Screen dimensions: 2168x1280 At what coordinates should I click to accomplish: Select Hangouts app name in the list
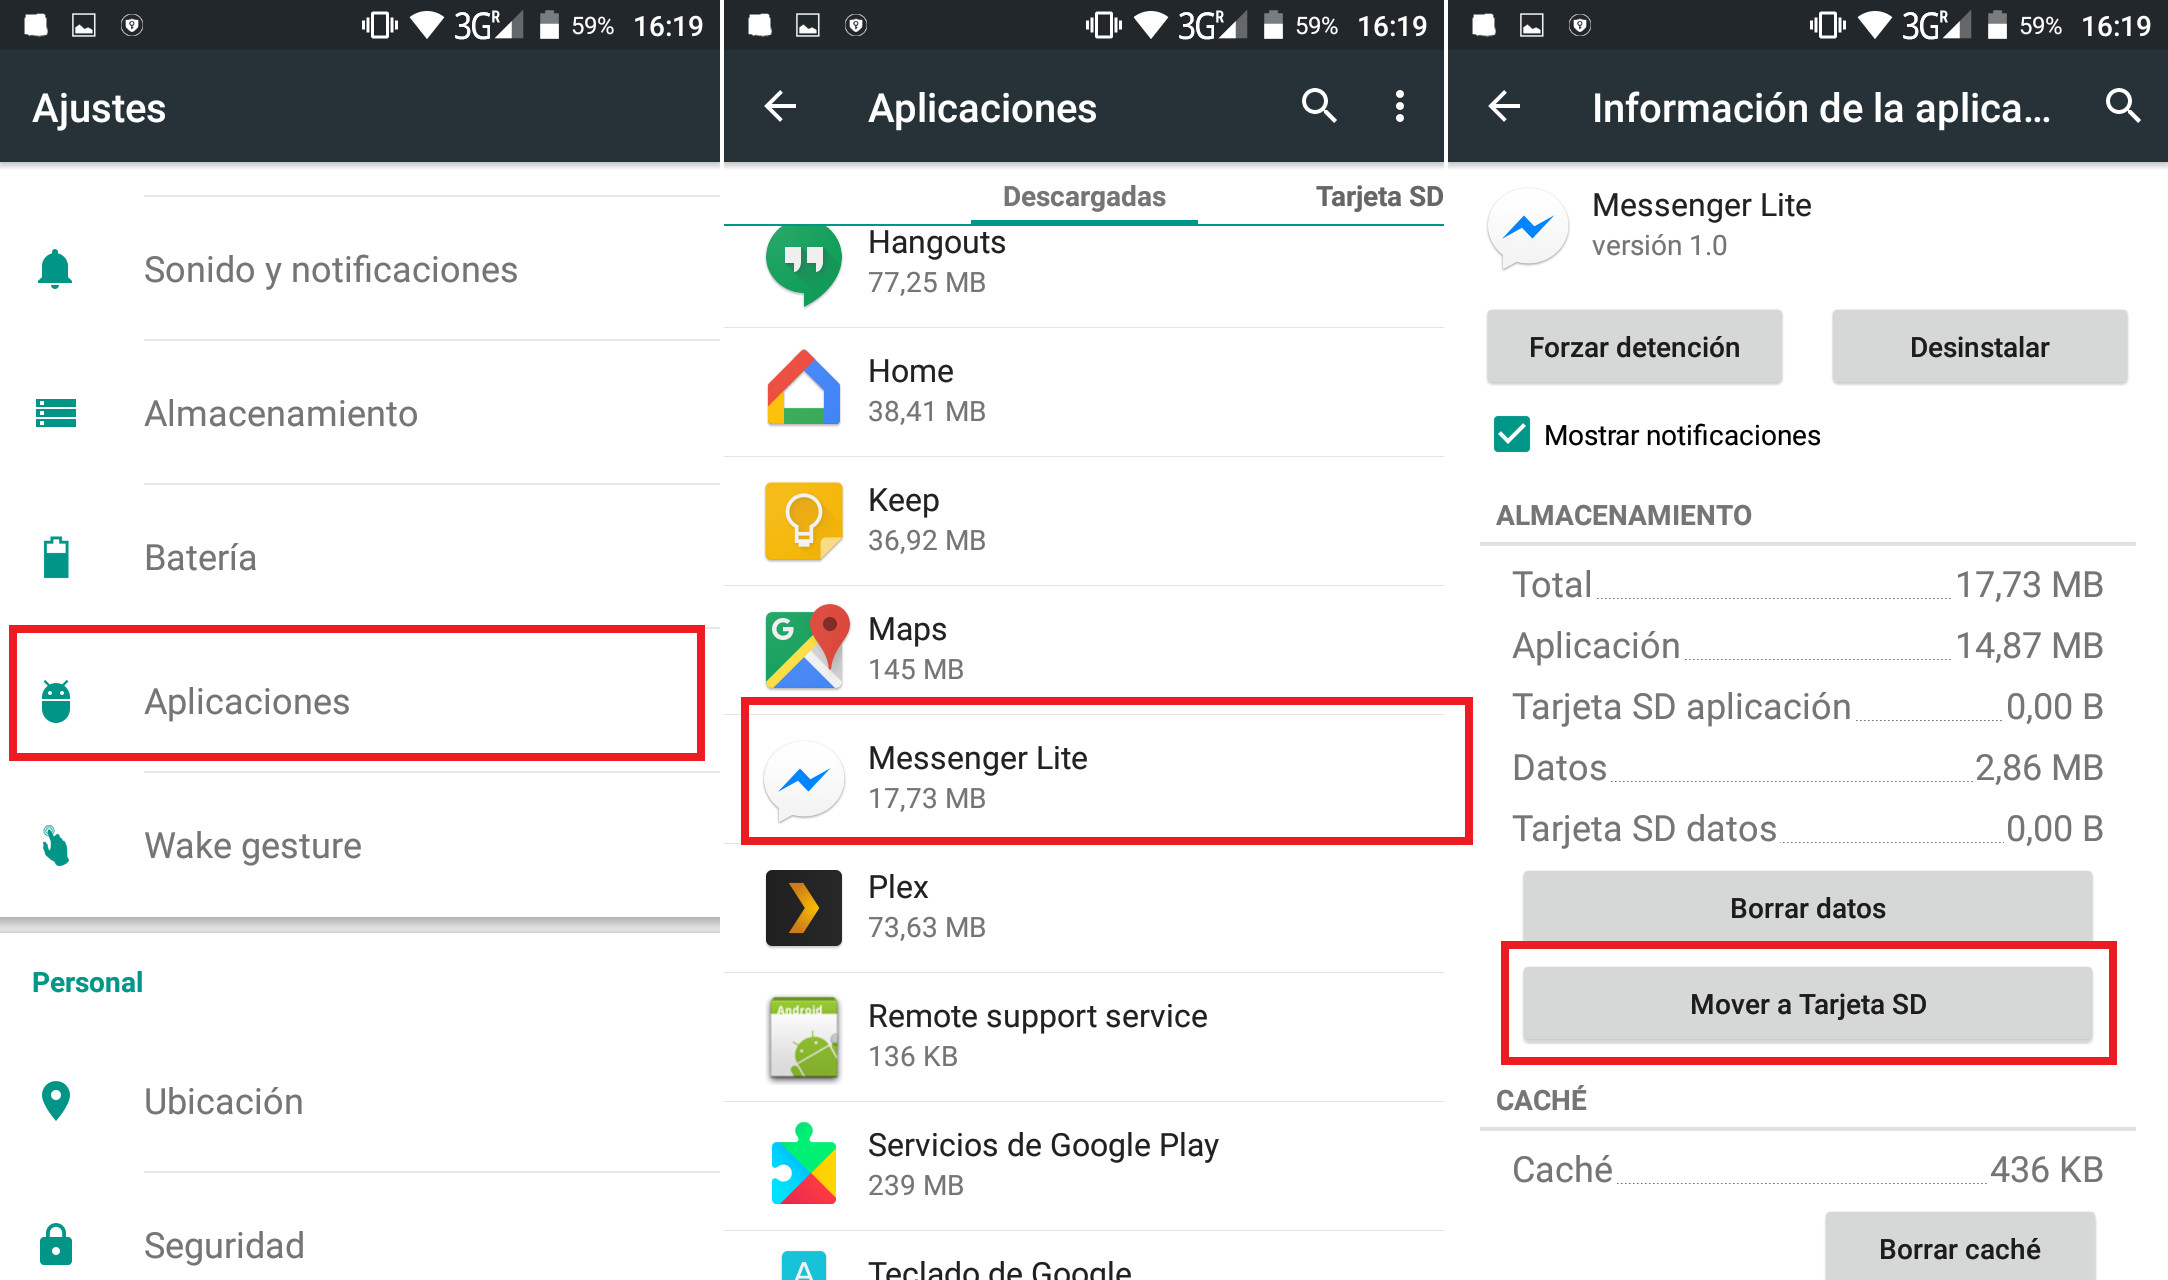[937, 243]
